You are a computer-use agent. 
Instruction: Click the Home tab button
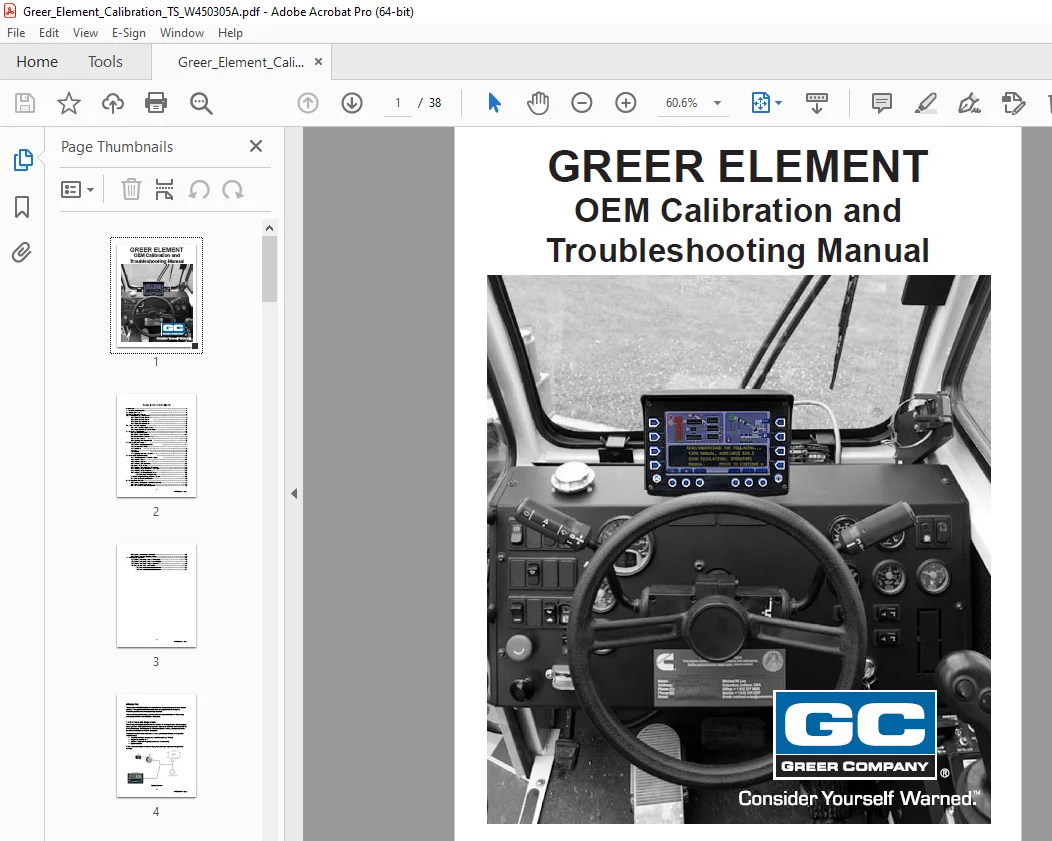coord(37,62)
